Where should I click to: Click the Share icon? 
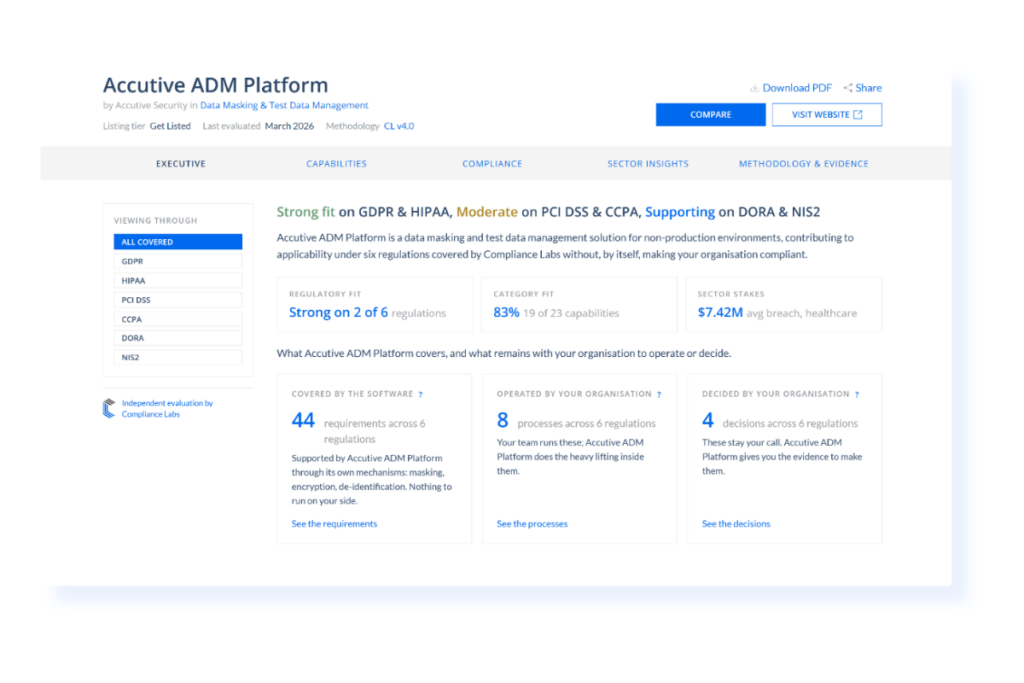pyautogui.click(x=848, y=88)
